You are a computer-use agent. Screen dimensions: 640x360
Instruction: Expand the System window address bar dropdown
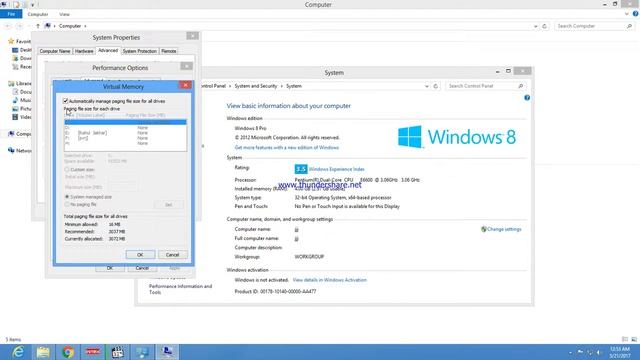pos(427,86)
